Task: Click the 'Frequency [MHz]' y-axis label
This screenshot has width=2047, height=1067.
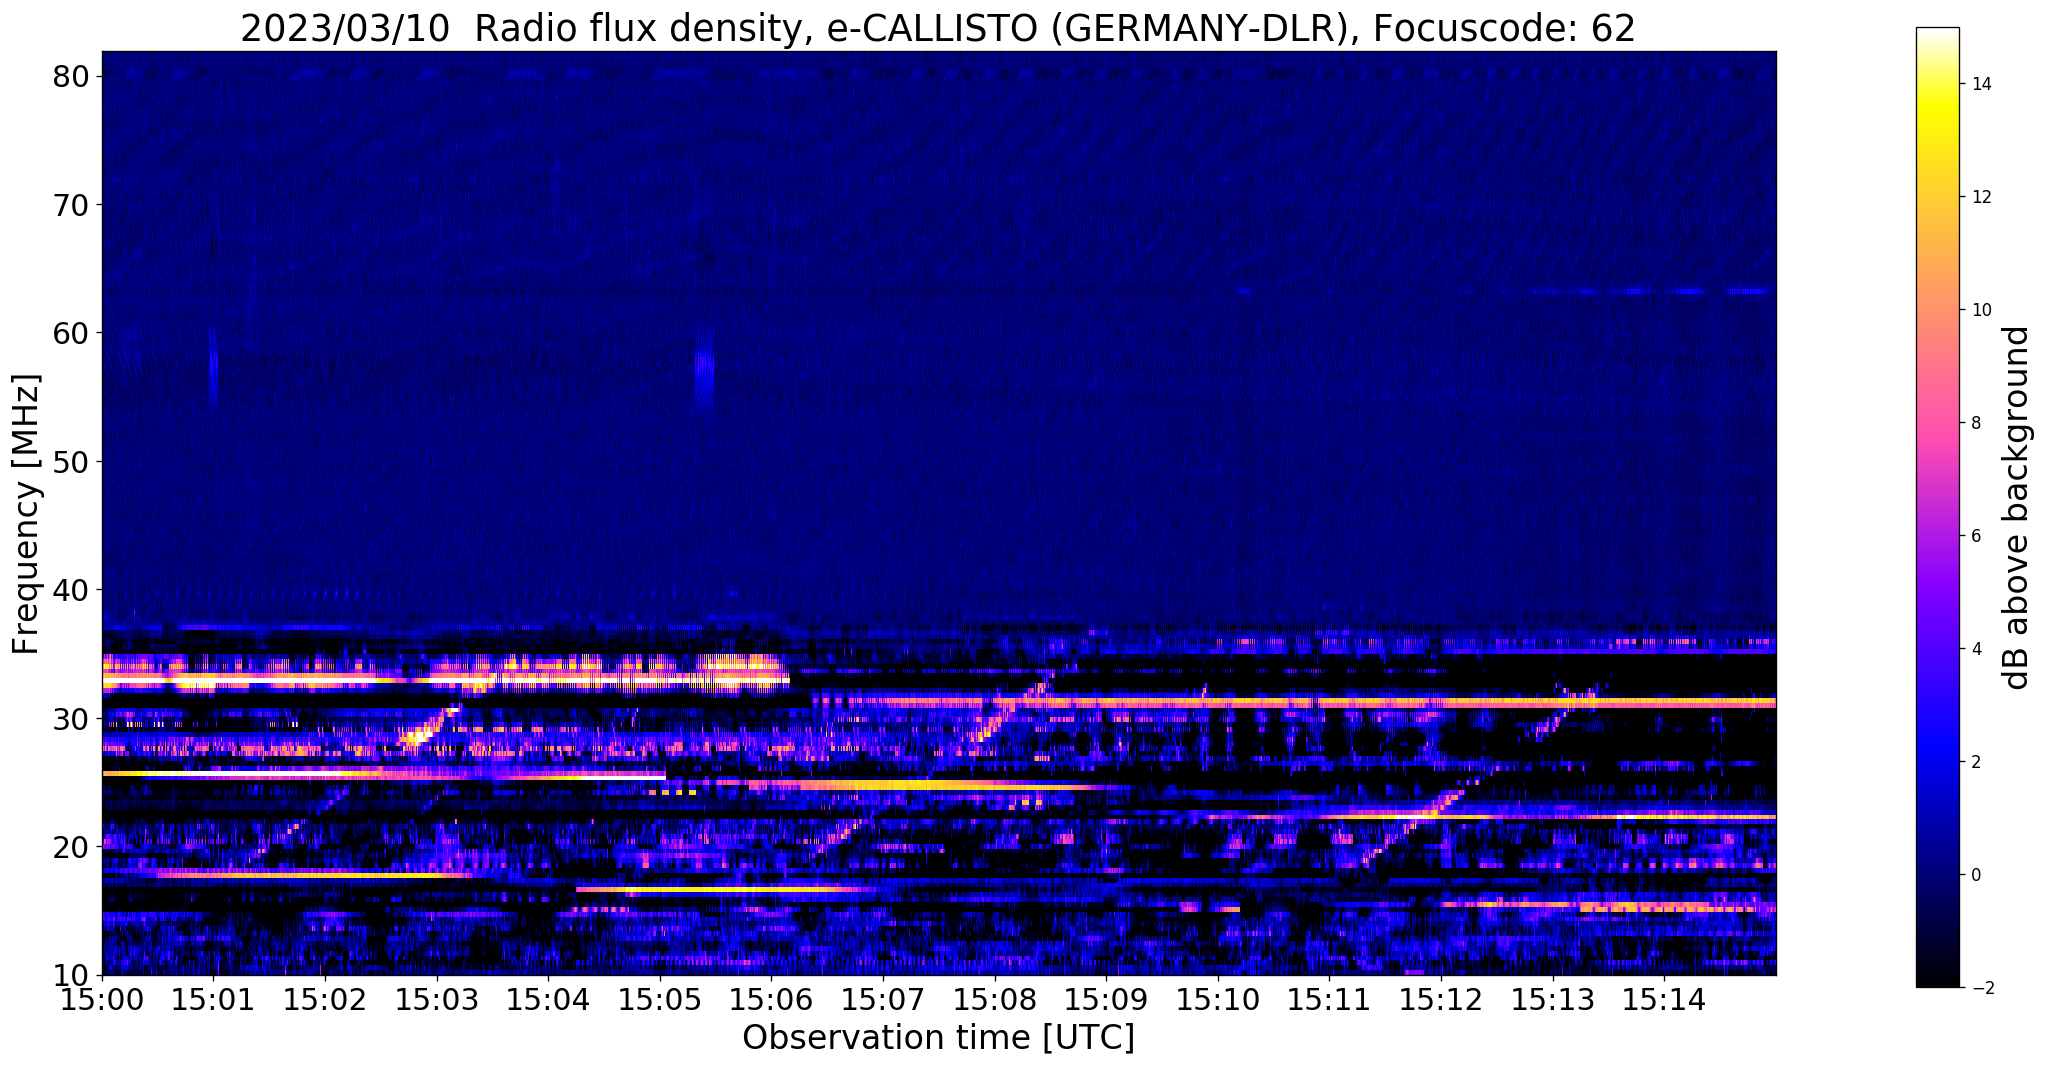Action: (26, 514)
